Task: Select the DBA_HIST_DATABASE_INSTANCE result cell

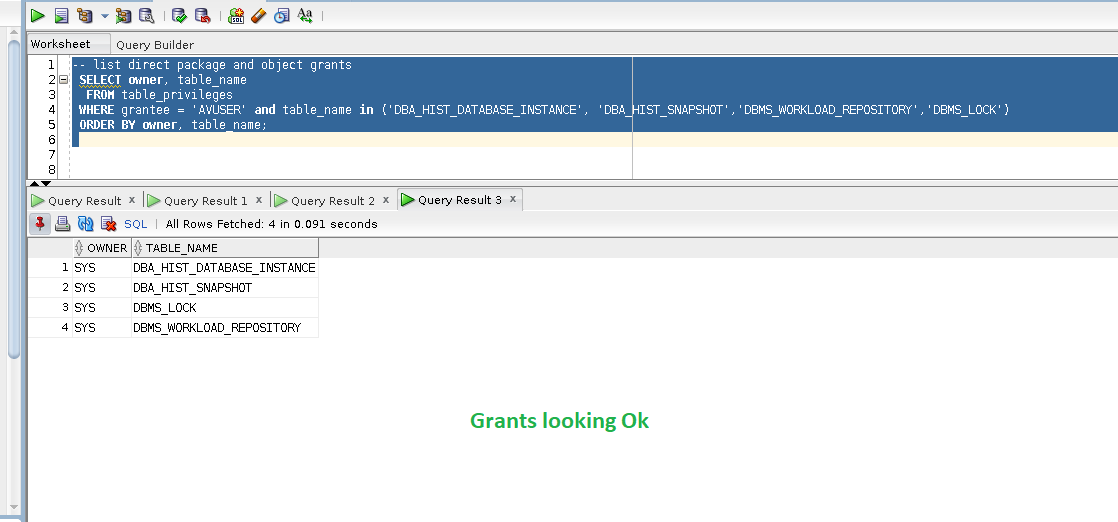Action: pyautogui.click(x=225, y=268)
